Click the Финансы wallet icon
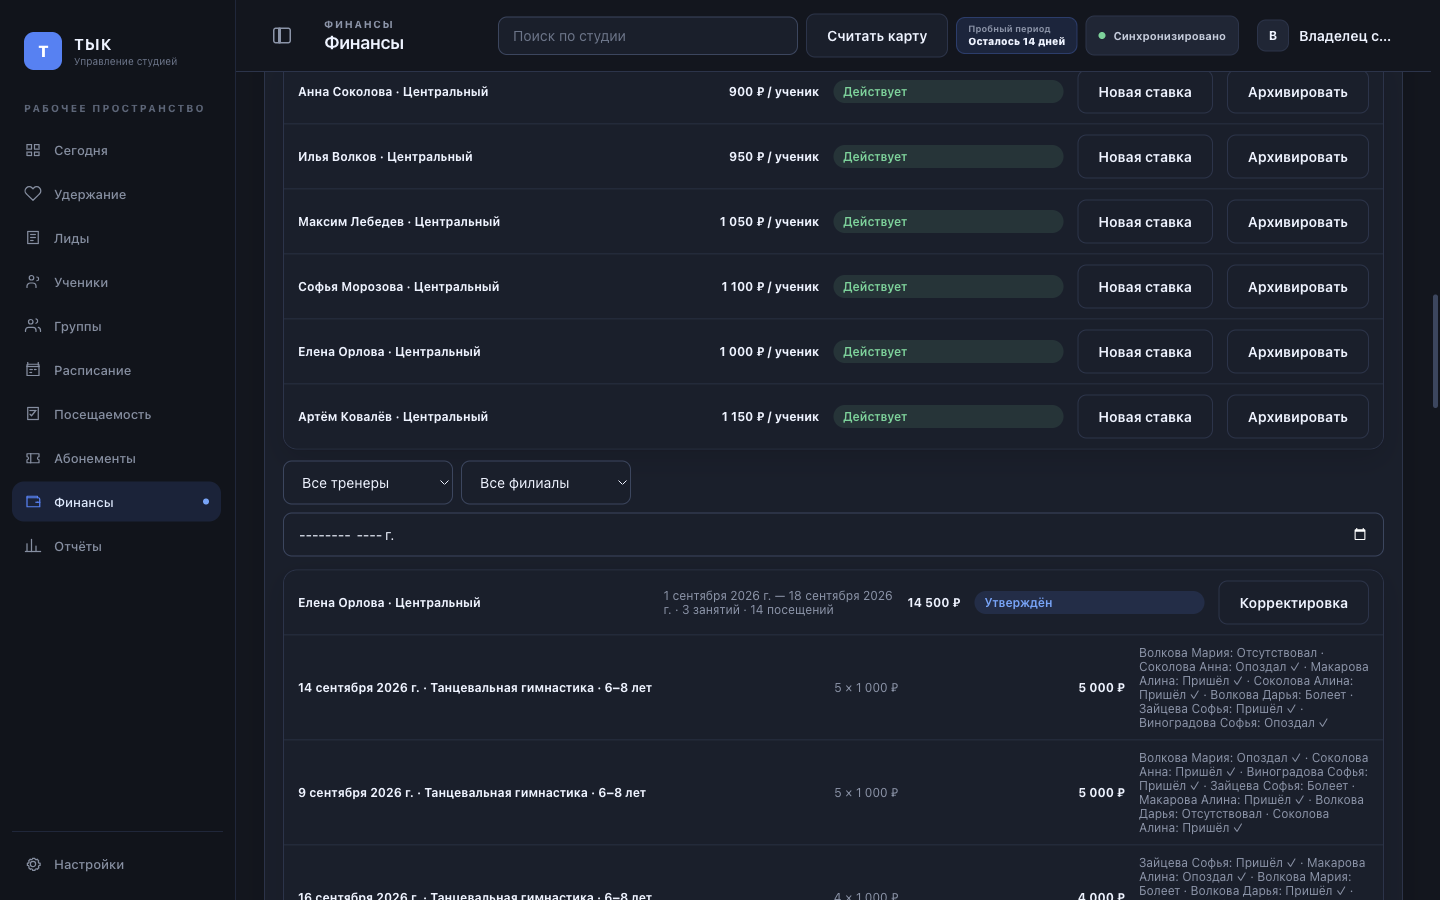The image size is (1440, 900). (x=33, y=502)
